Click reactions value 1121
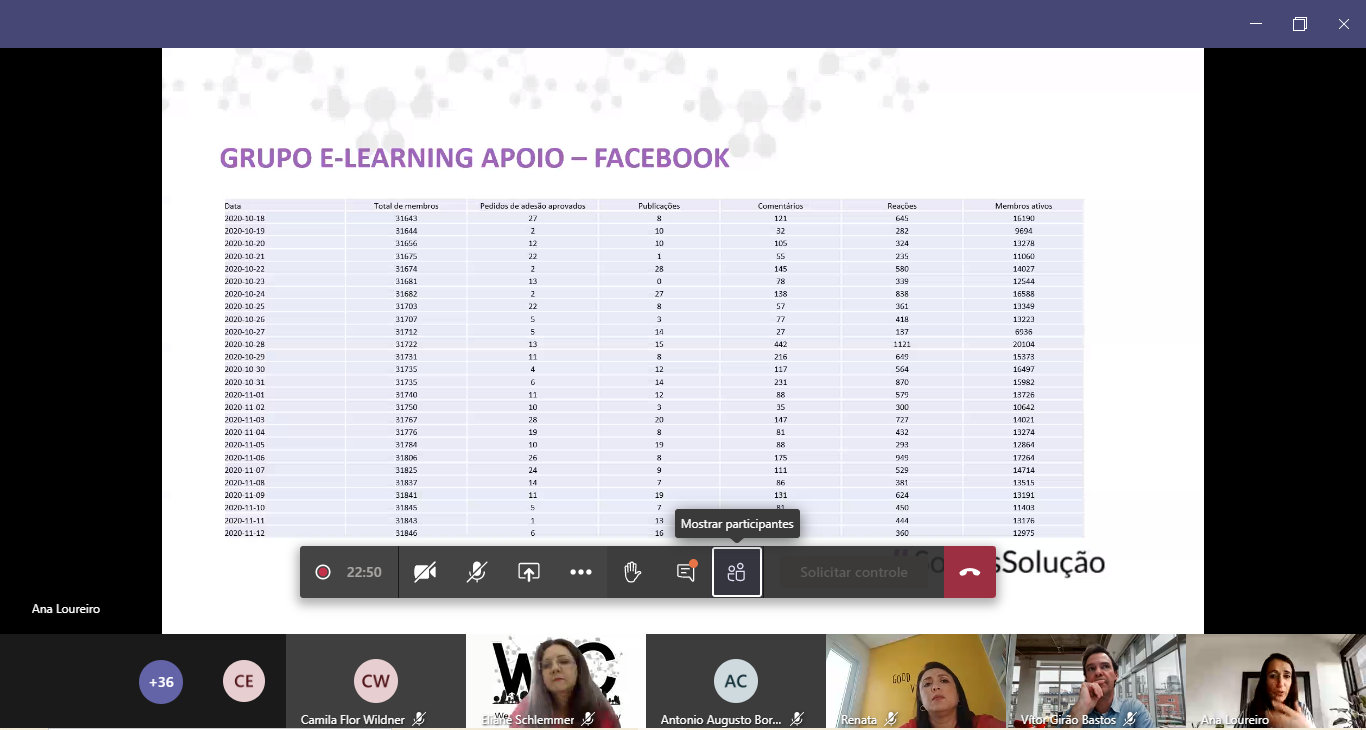Screen dimensions: 1366x730 tap(902, 344)
